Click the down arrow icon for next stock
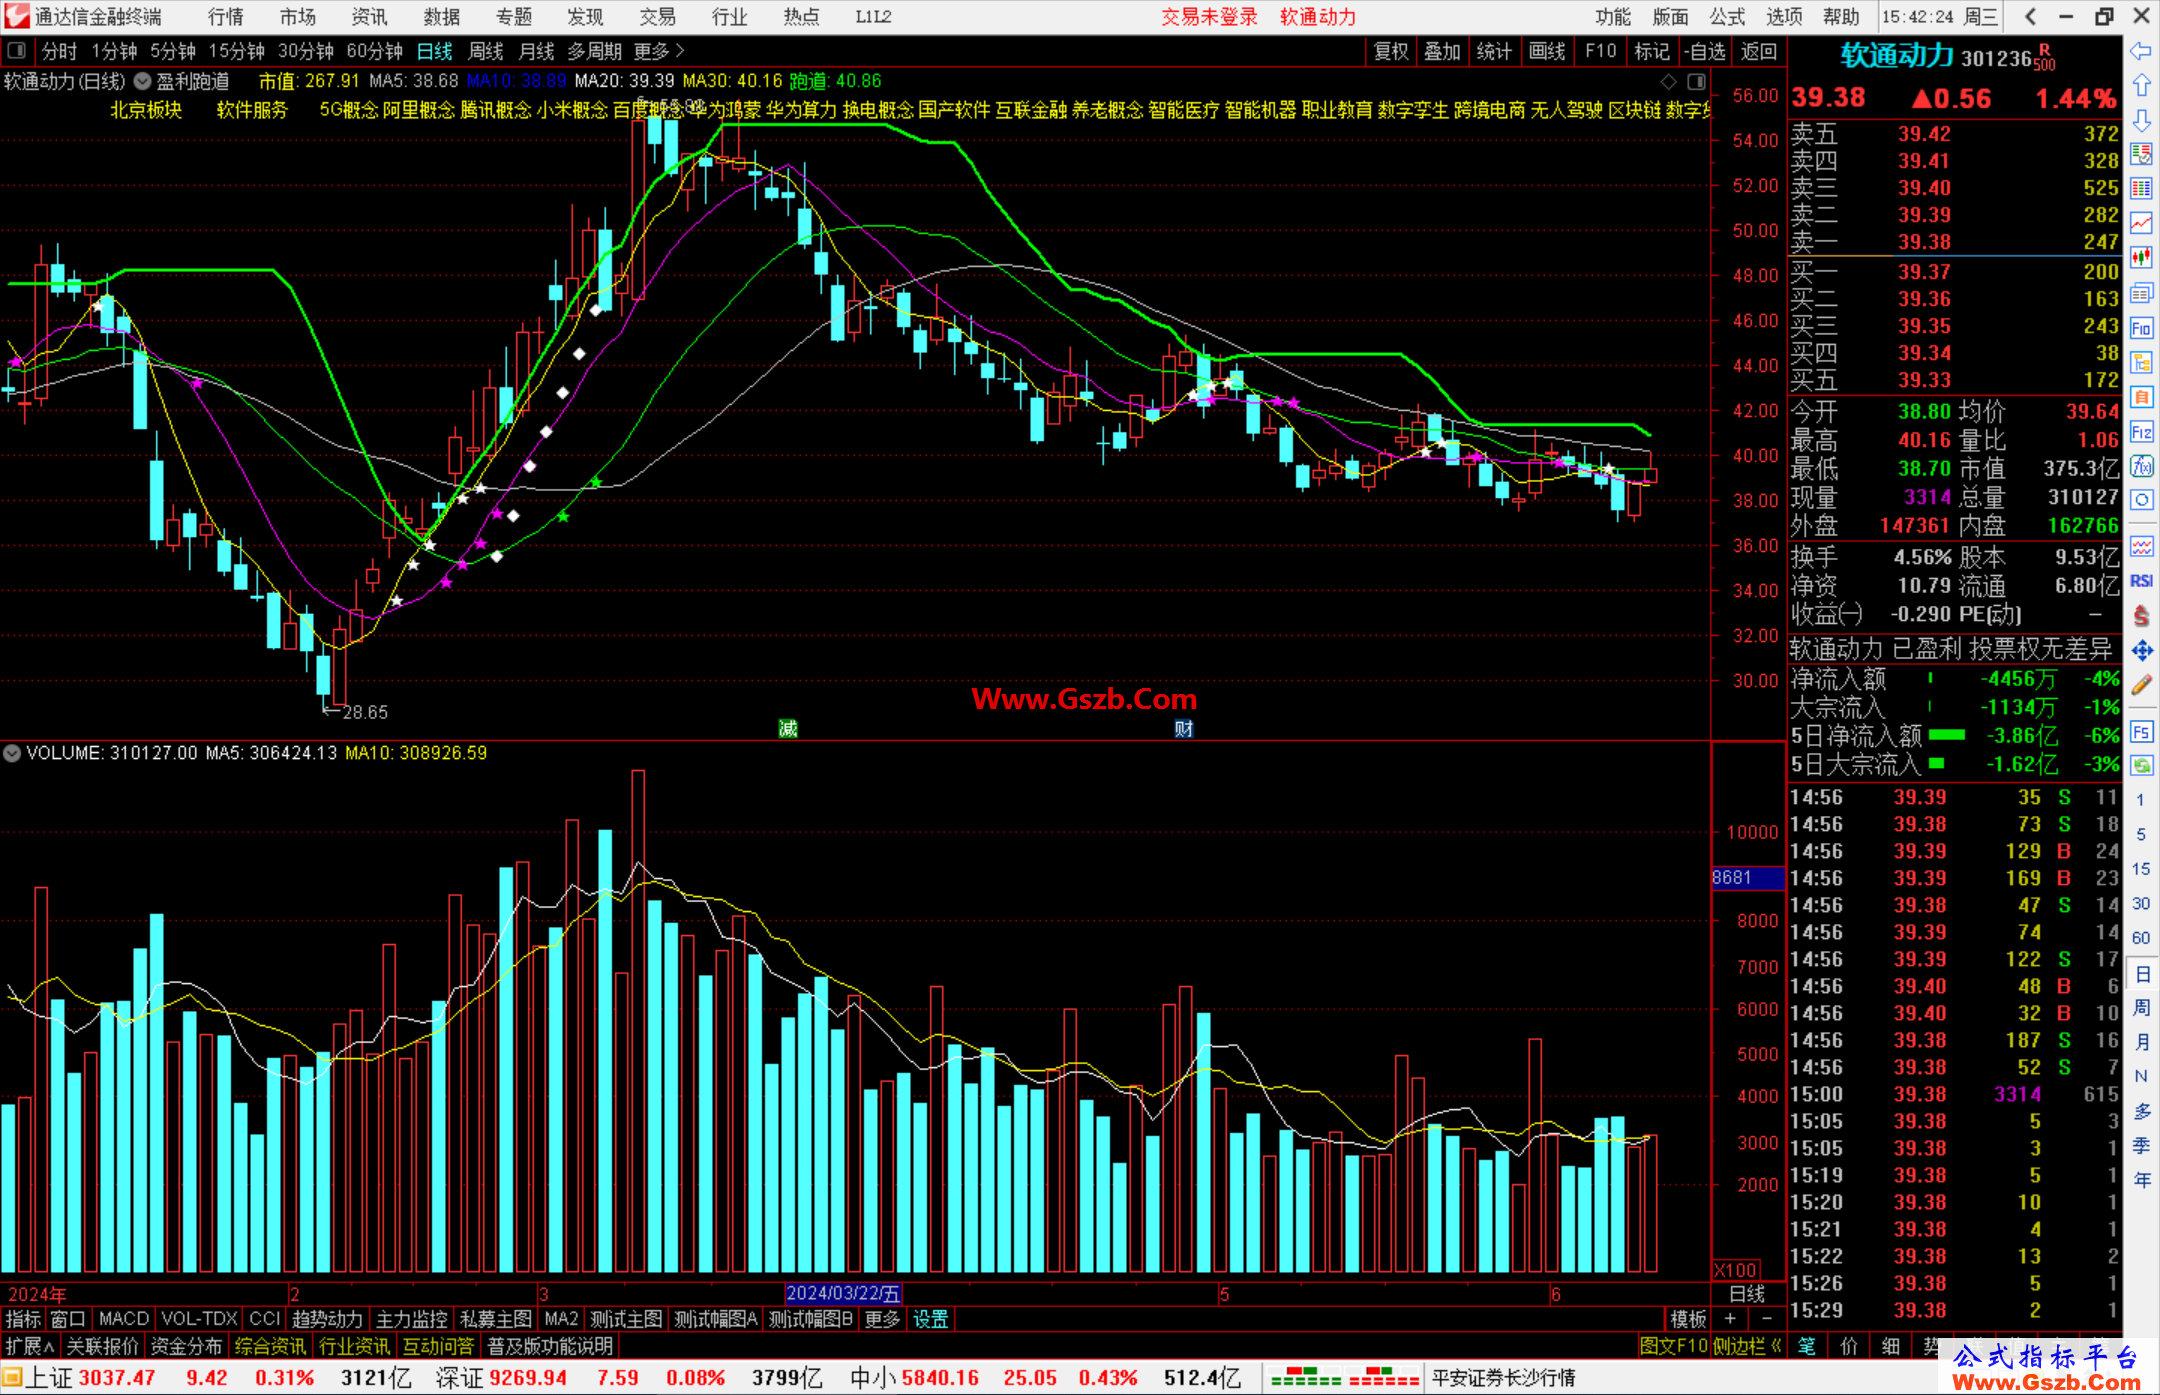 click(2141, 120)
